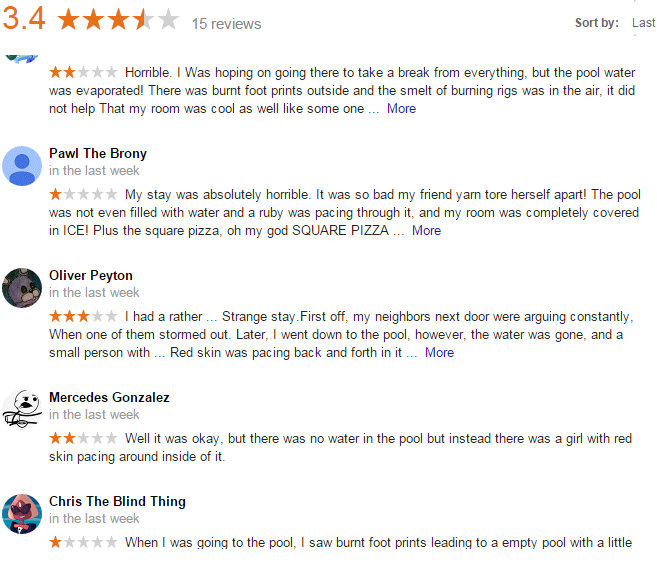The image size is (657, 565).
Task: Click Oliver Peyton's profile picture
Action: pyautogui.click(x=22, y=288)
